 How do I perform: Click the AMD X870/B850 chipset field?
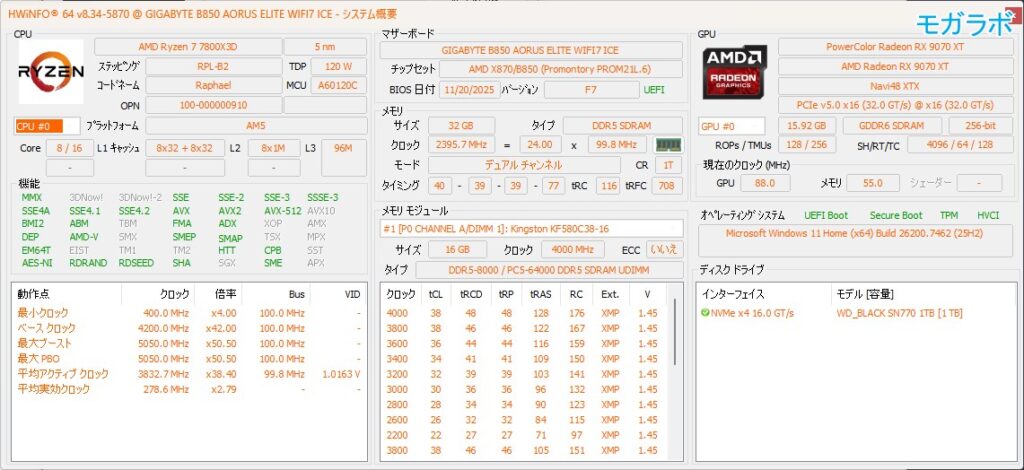pos(560,69)
